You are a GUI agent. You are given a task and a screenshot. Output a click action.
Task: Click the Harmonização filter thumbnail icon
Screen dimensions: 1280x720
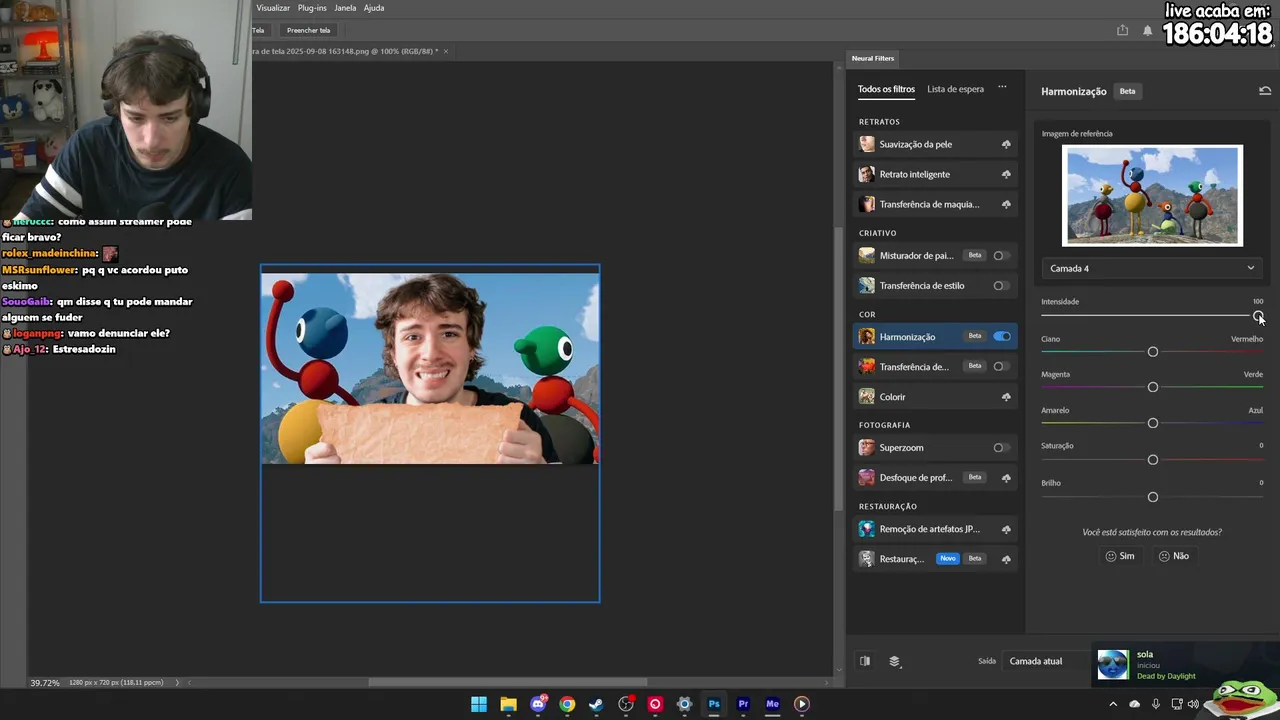pyautogui.click(x=867, y=337)
